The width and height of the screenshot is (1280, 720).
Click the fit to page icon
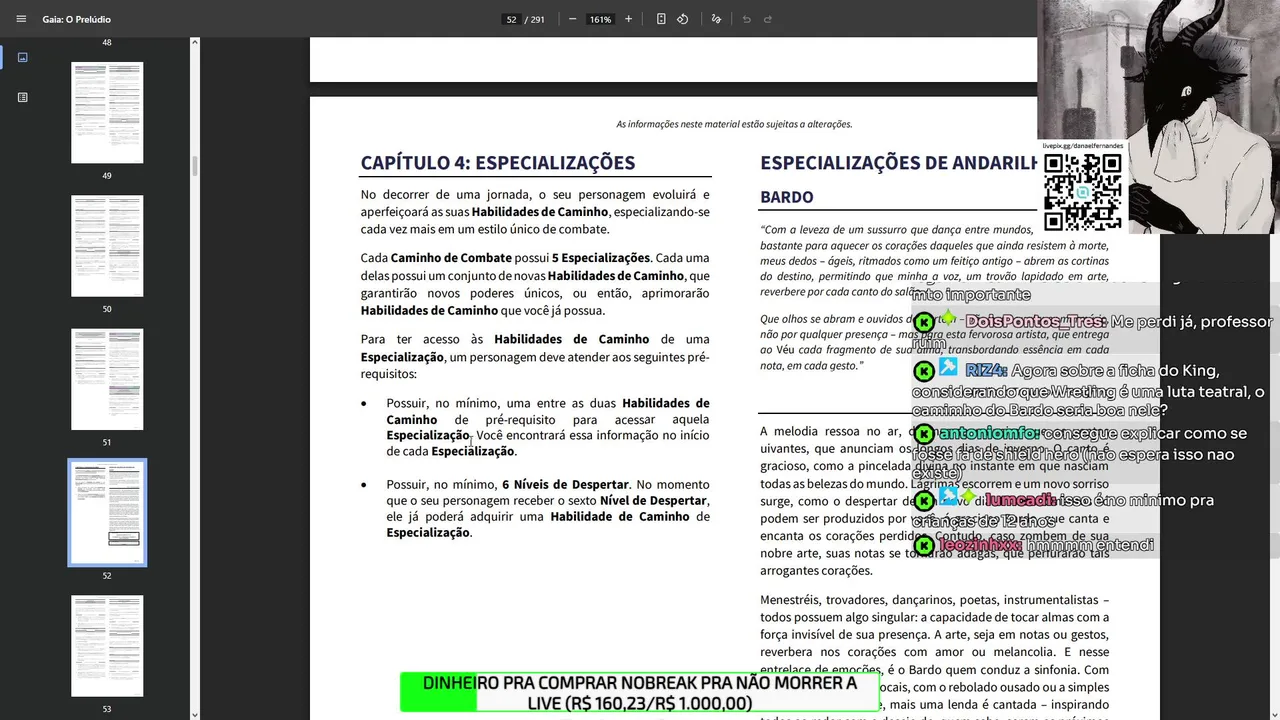[x=661, y=19]
